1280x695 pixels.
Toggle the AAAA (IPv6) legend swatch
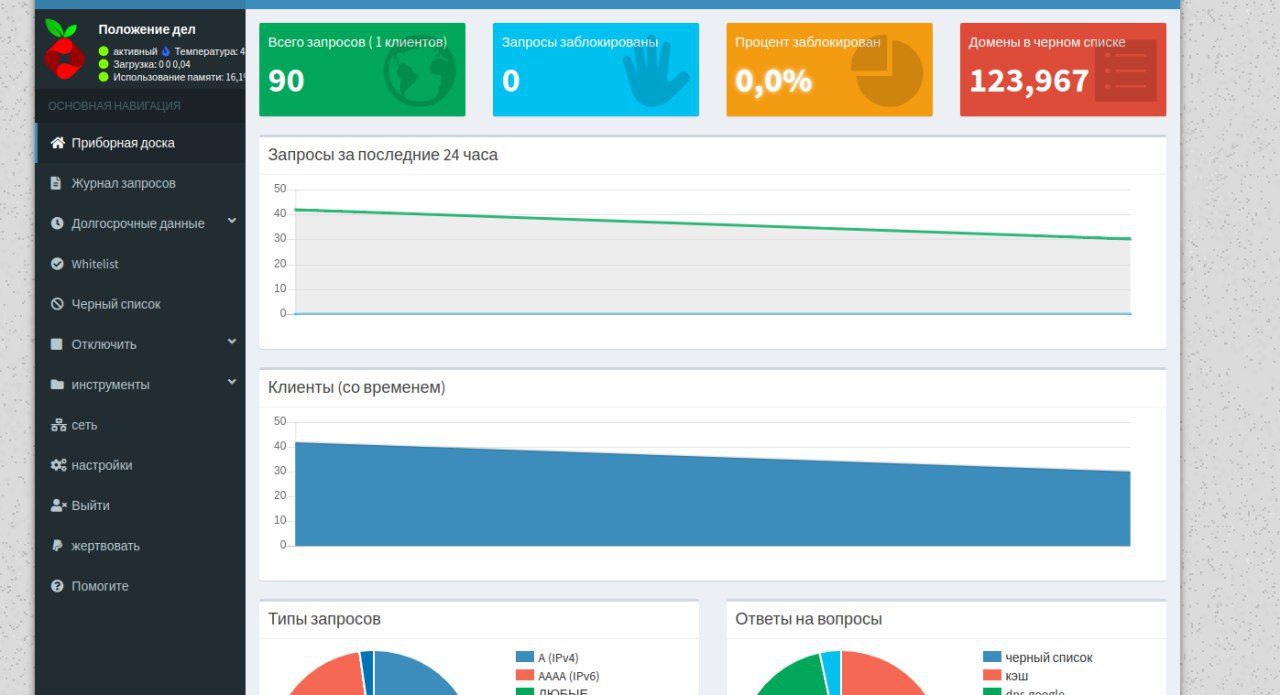tap(525, 675)
